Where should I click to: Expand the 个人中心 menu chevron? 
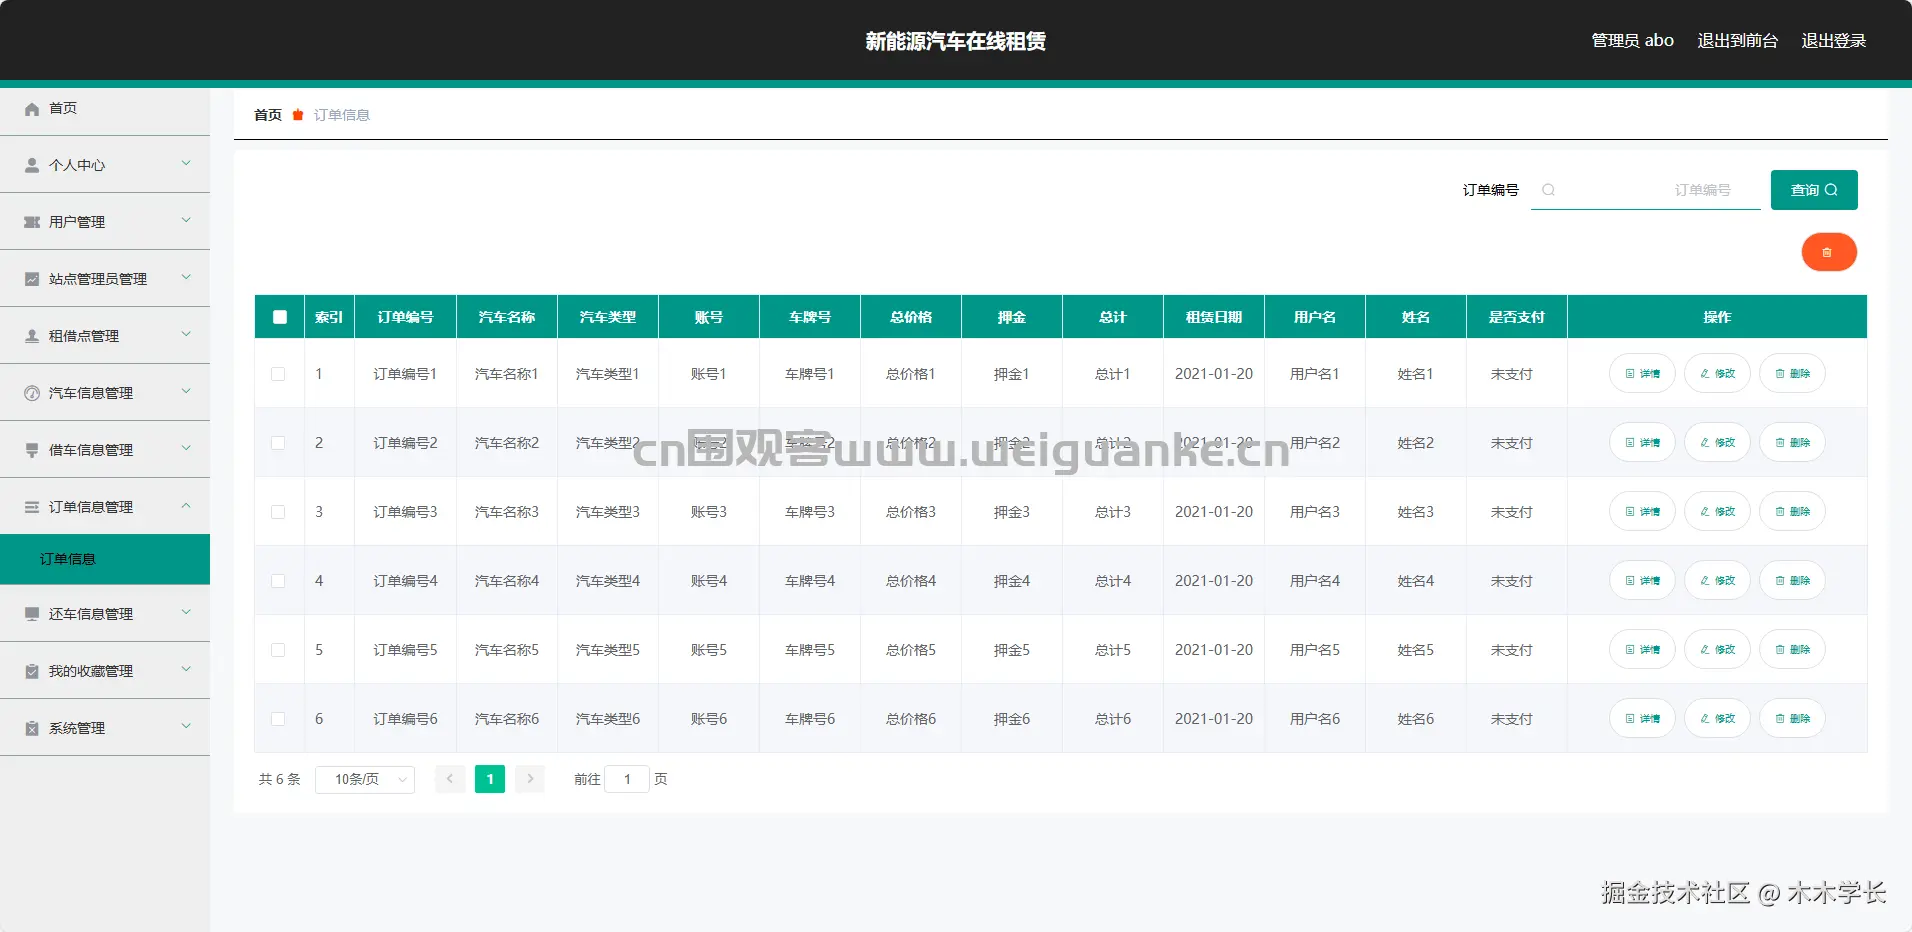[186, 163]
